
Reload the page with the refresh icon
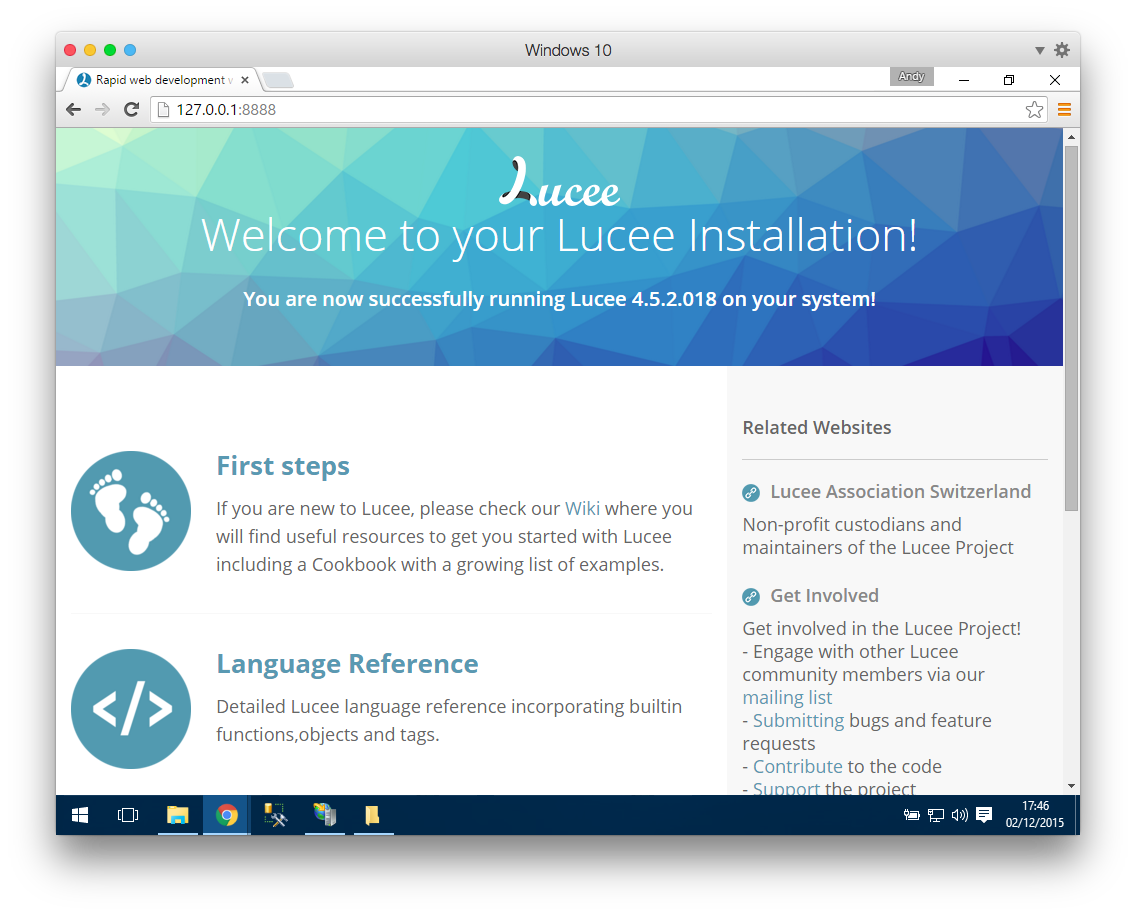tap(131, 109)
